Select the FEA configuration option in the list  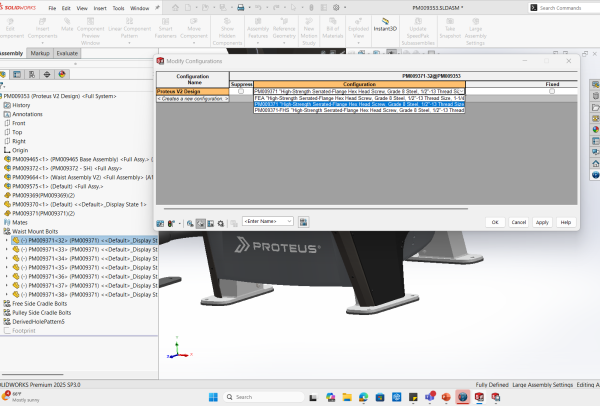[359, 98]
